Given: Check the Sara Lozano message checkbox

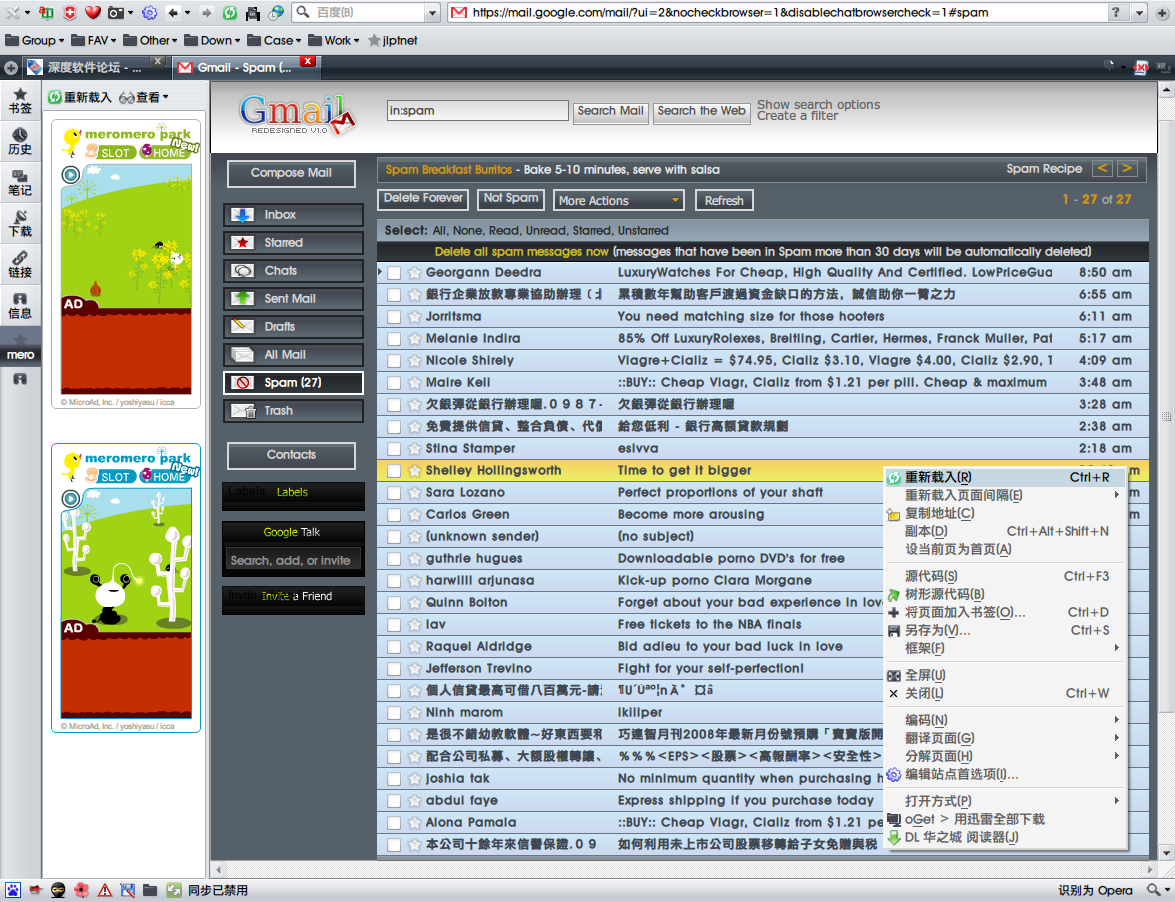Looking at the screenshot, I should 393,493.
